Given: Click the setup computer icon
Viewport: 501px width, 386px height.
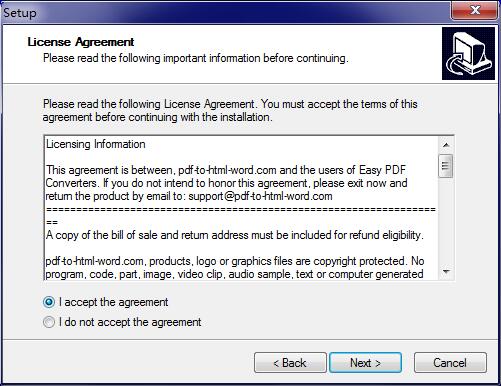Looking at the screenshot, I should coord(468,53).
